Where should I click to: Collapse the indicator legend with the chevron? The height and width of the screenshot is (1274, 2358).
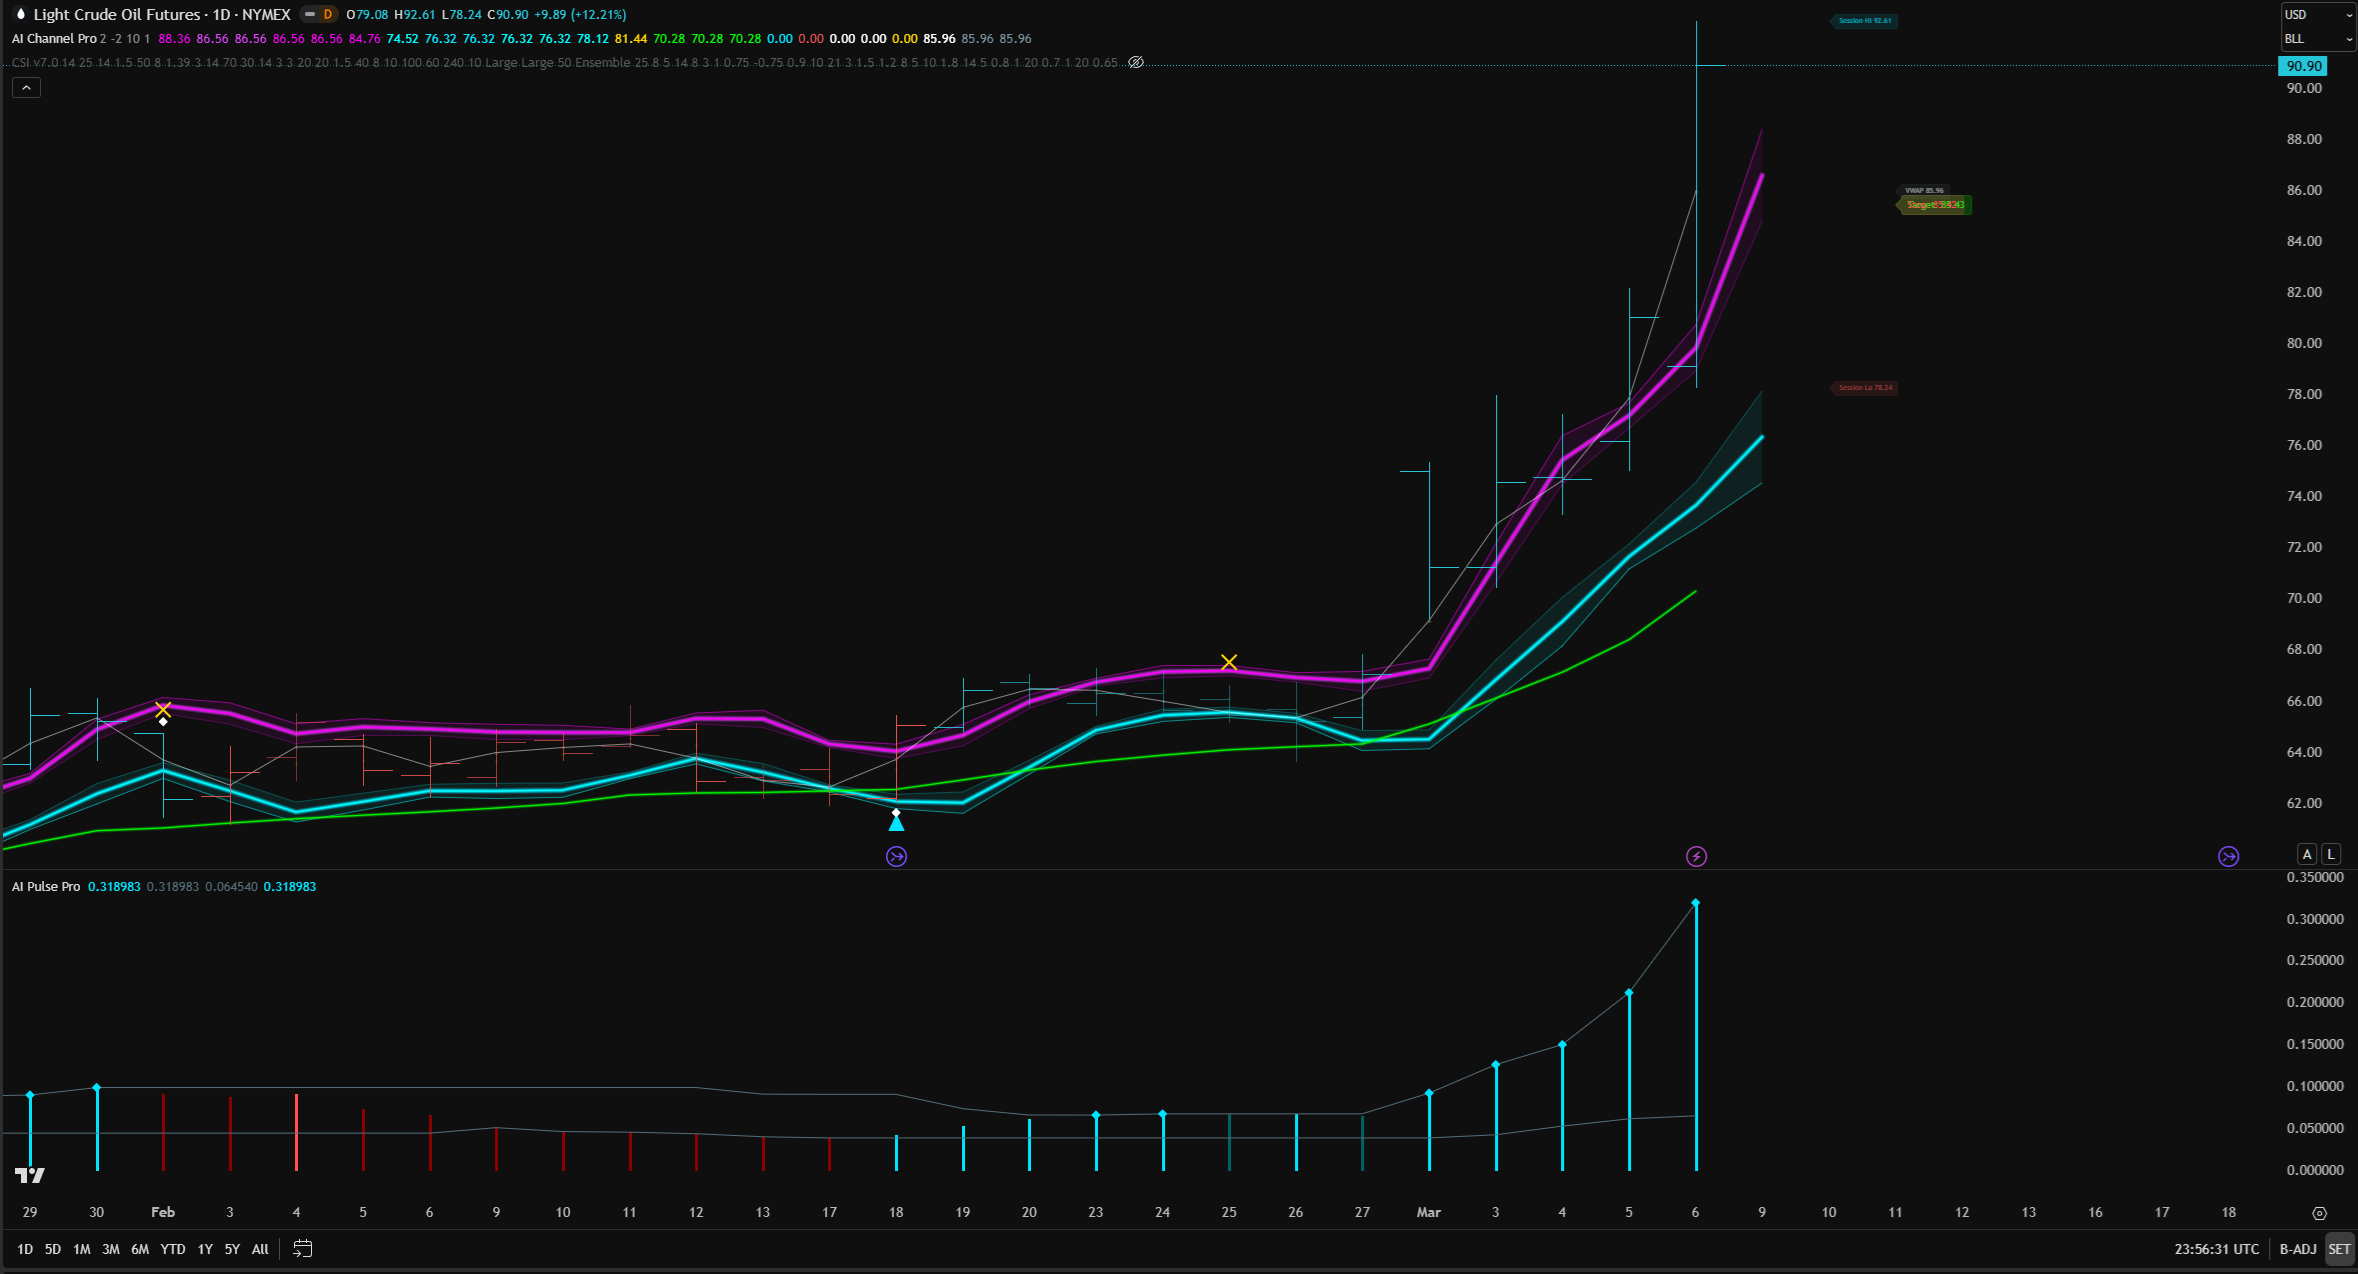(26, 87)
